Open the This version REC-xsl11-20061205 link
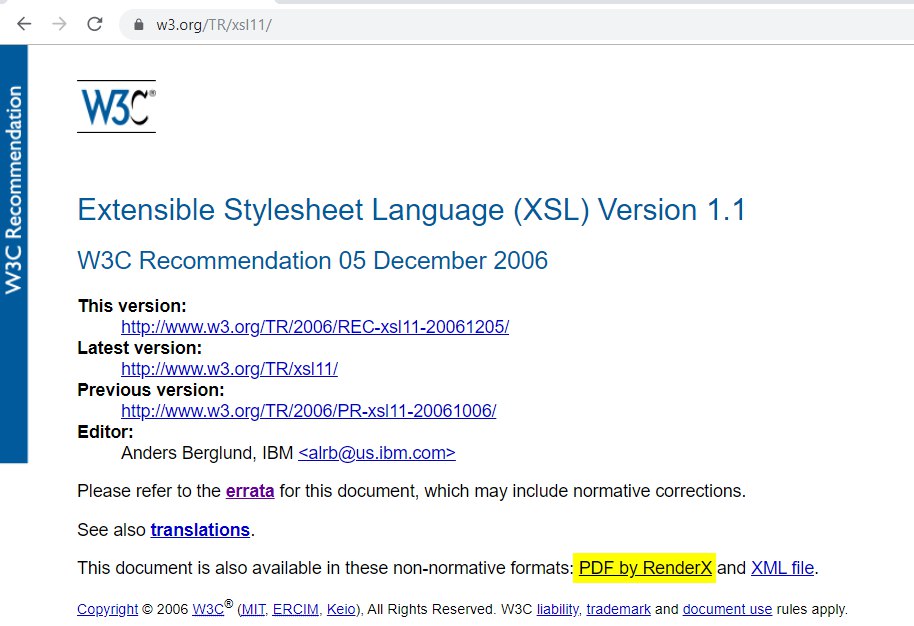 pos(315,326)
